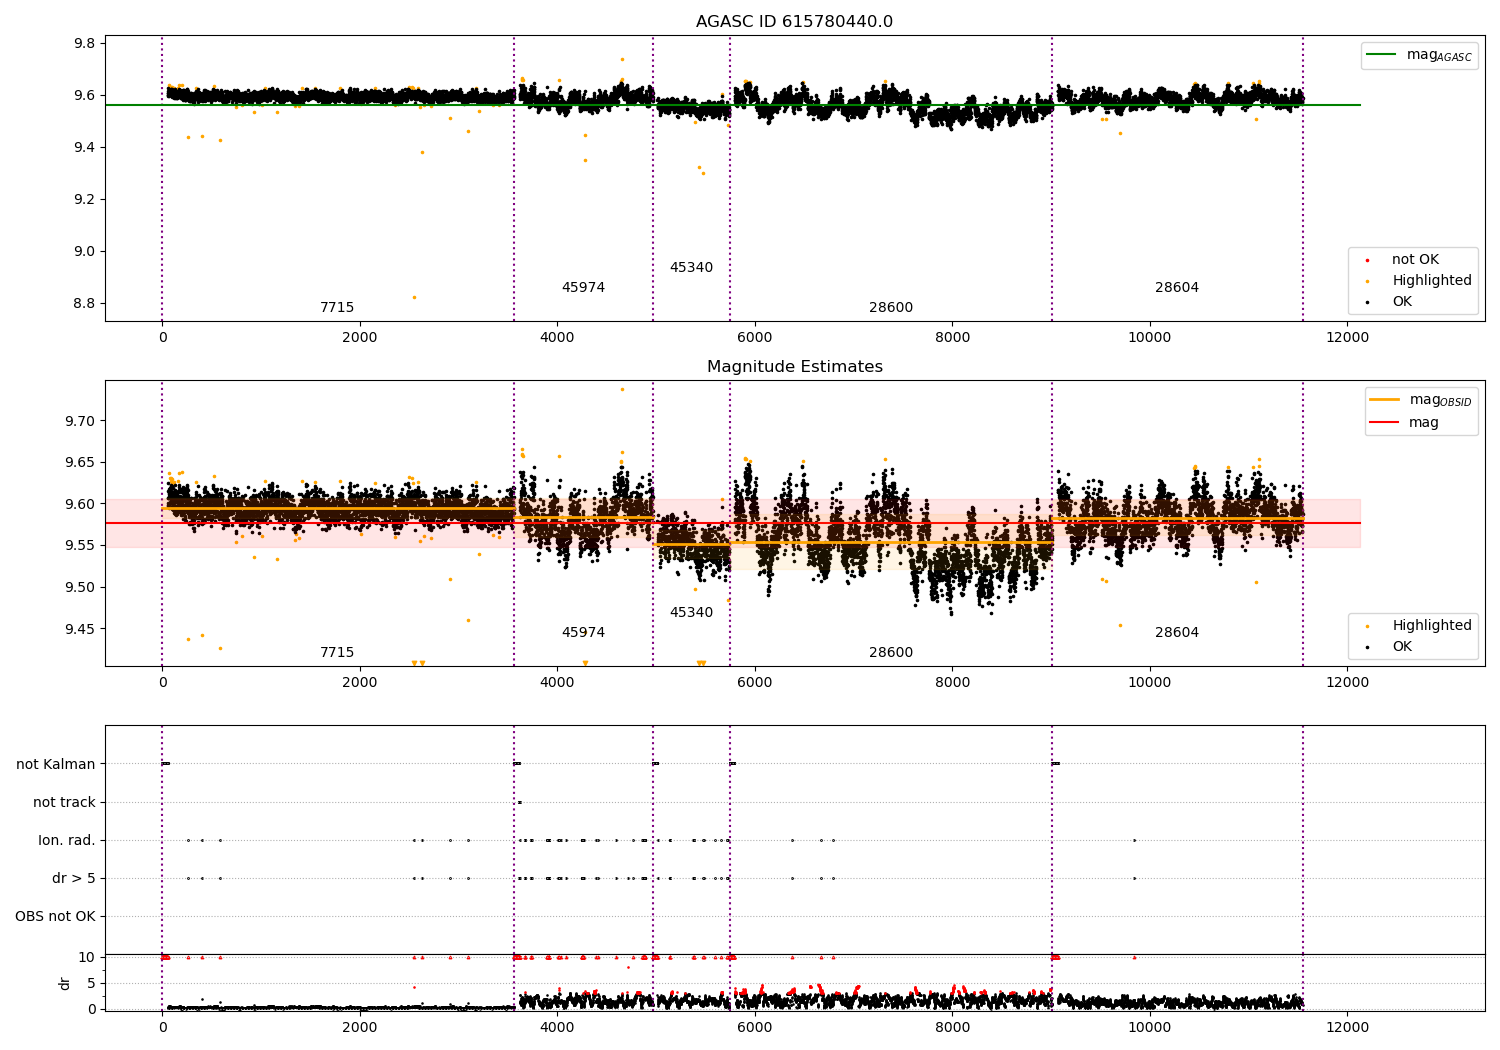Image resolution: width=1500 pixels, height=1050 pixels.
Task: Click x-tick 6000 under the Magnitude Estimates panel
Action: tap(755, 683)
